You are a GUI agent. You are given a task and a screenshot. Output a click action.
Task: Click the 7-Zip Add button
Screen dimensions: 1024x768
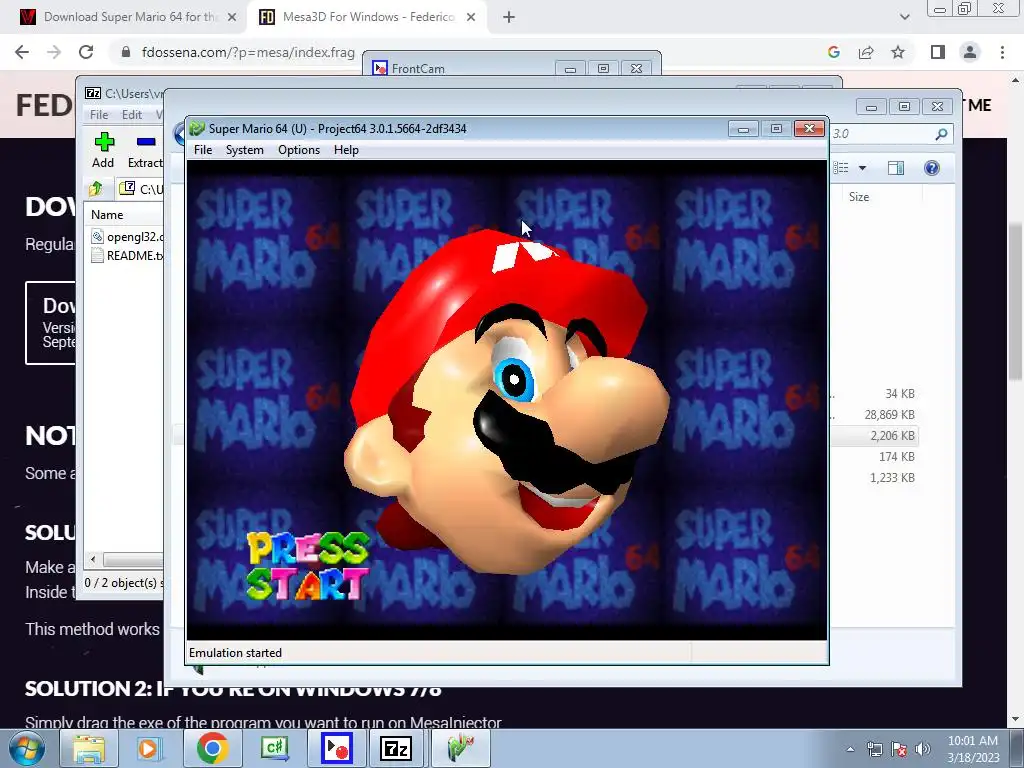point(103,150)
